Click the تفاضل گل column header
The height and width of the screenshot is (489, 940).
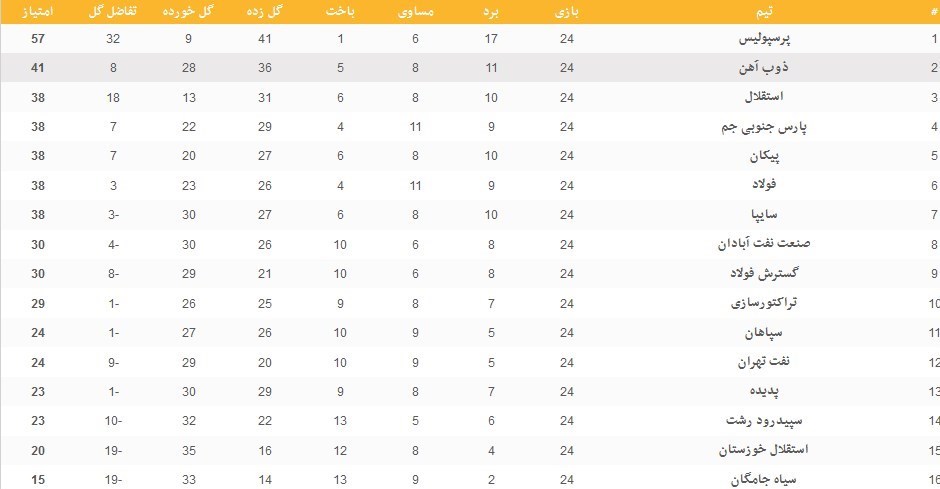(113, 11)
